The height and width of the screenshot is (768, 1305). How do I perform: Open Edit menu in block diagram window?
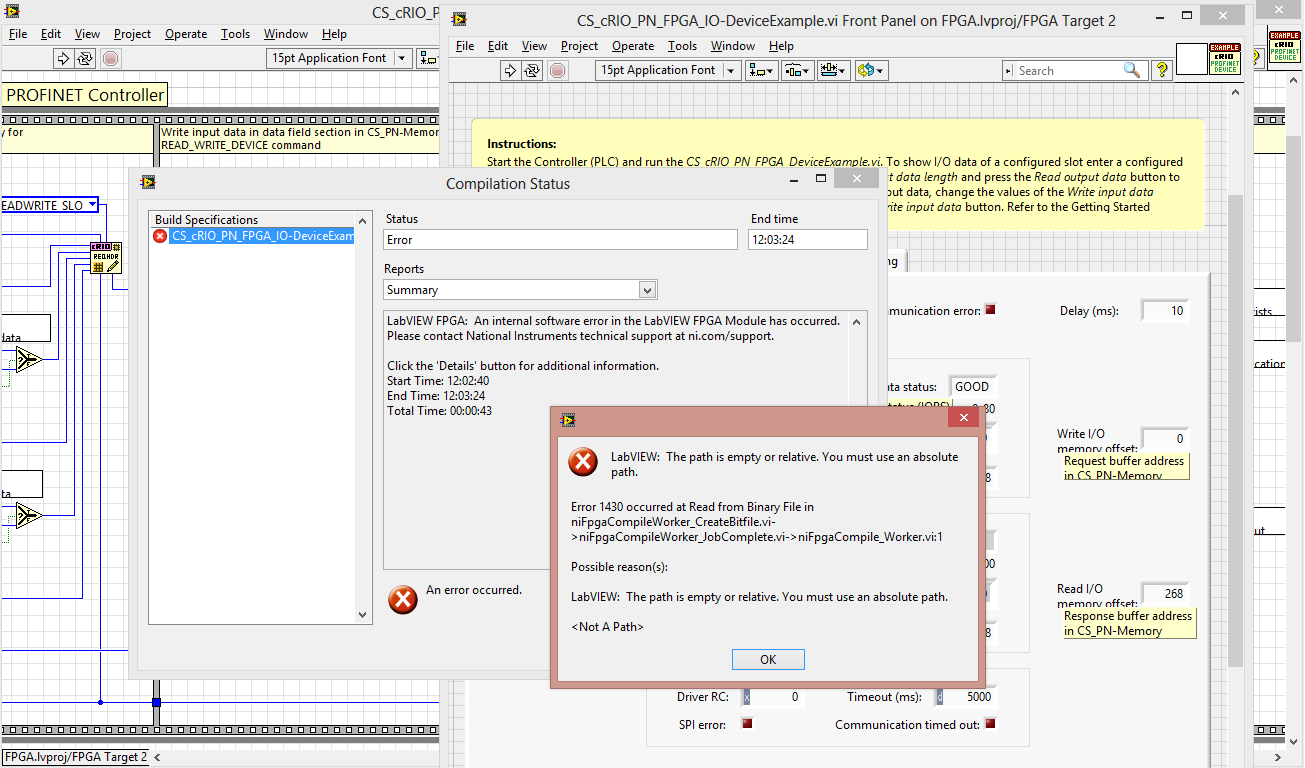(x=51, y=34)
